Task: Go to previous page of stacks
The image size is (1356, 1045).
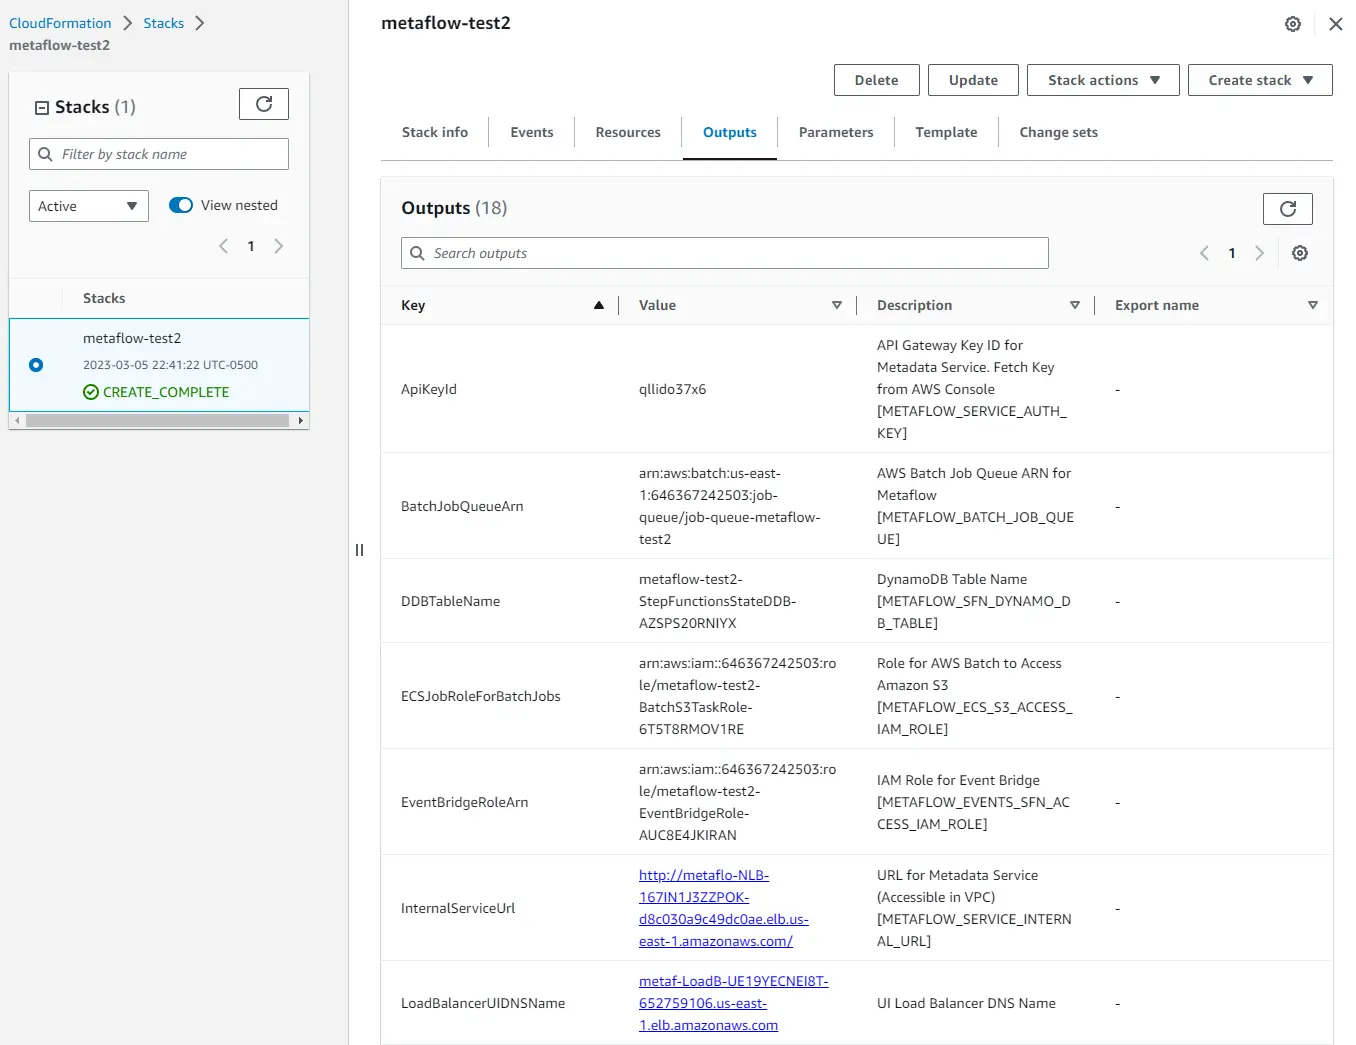Action: 223,246
